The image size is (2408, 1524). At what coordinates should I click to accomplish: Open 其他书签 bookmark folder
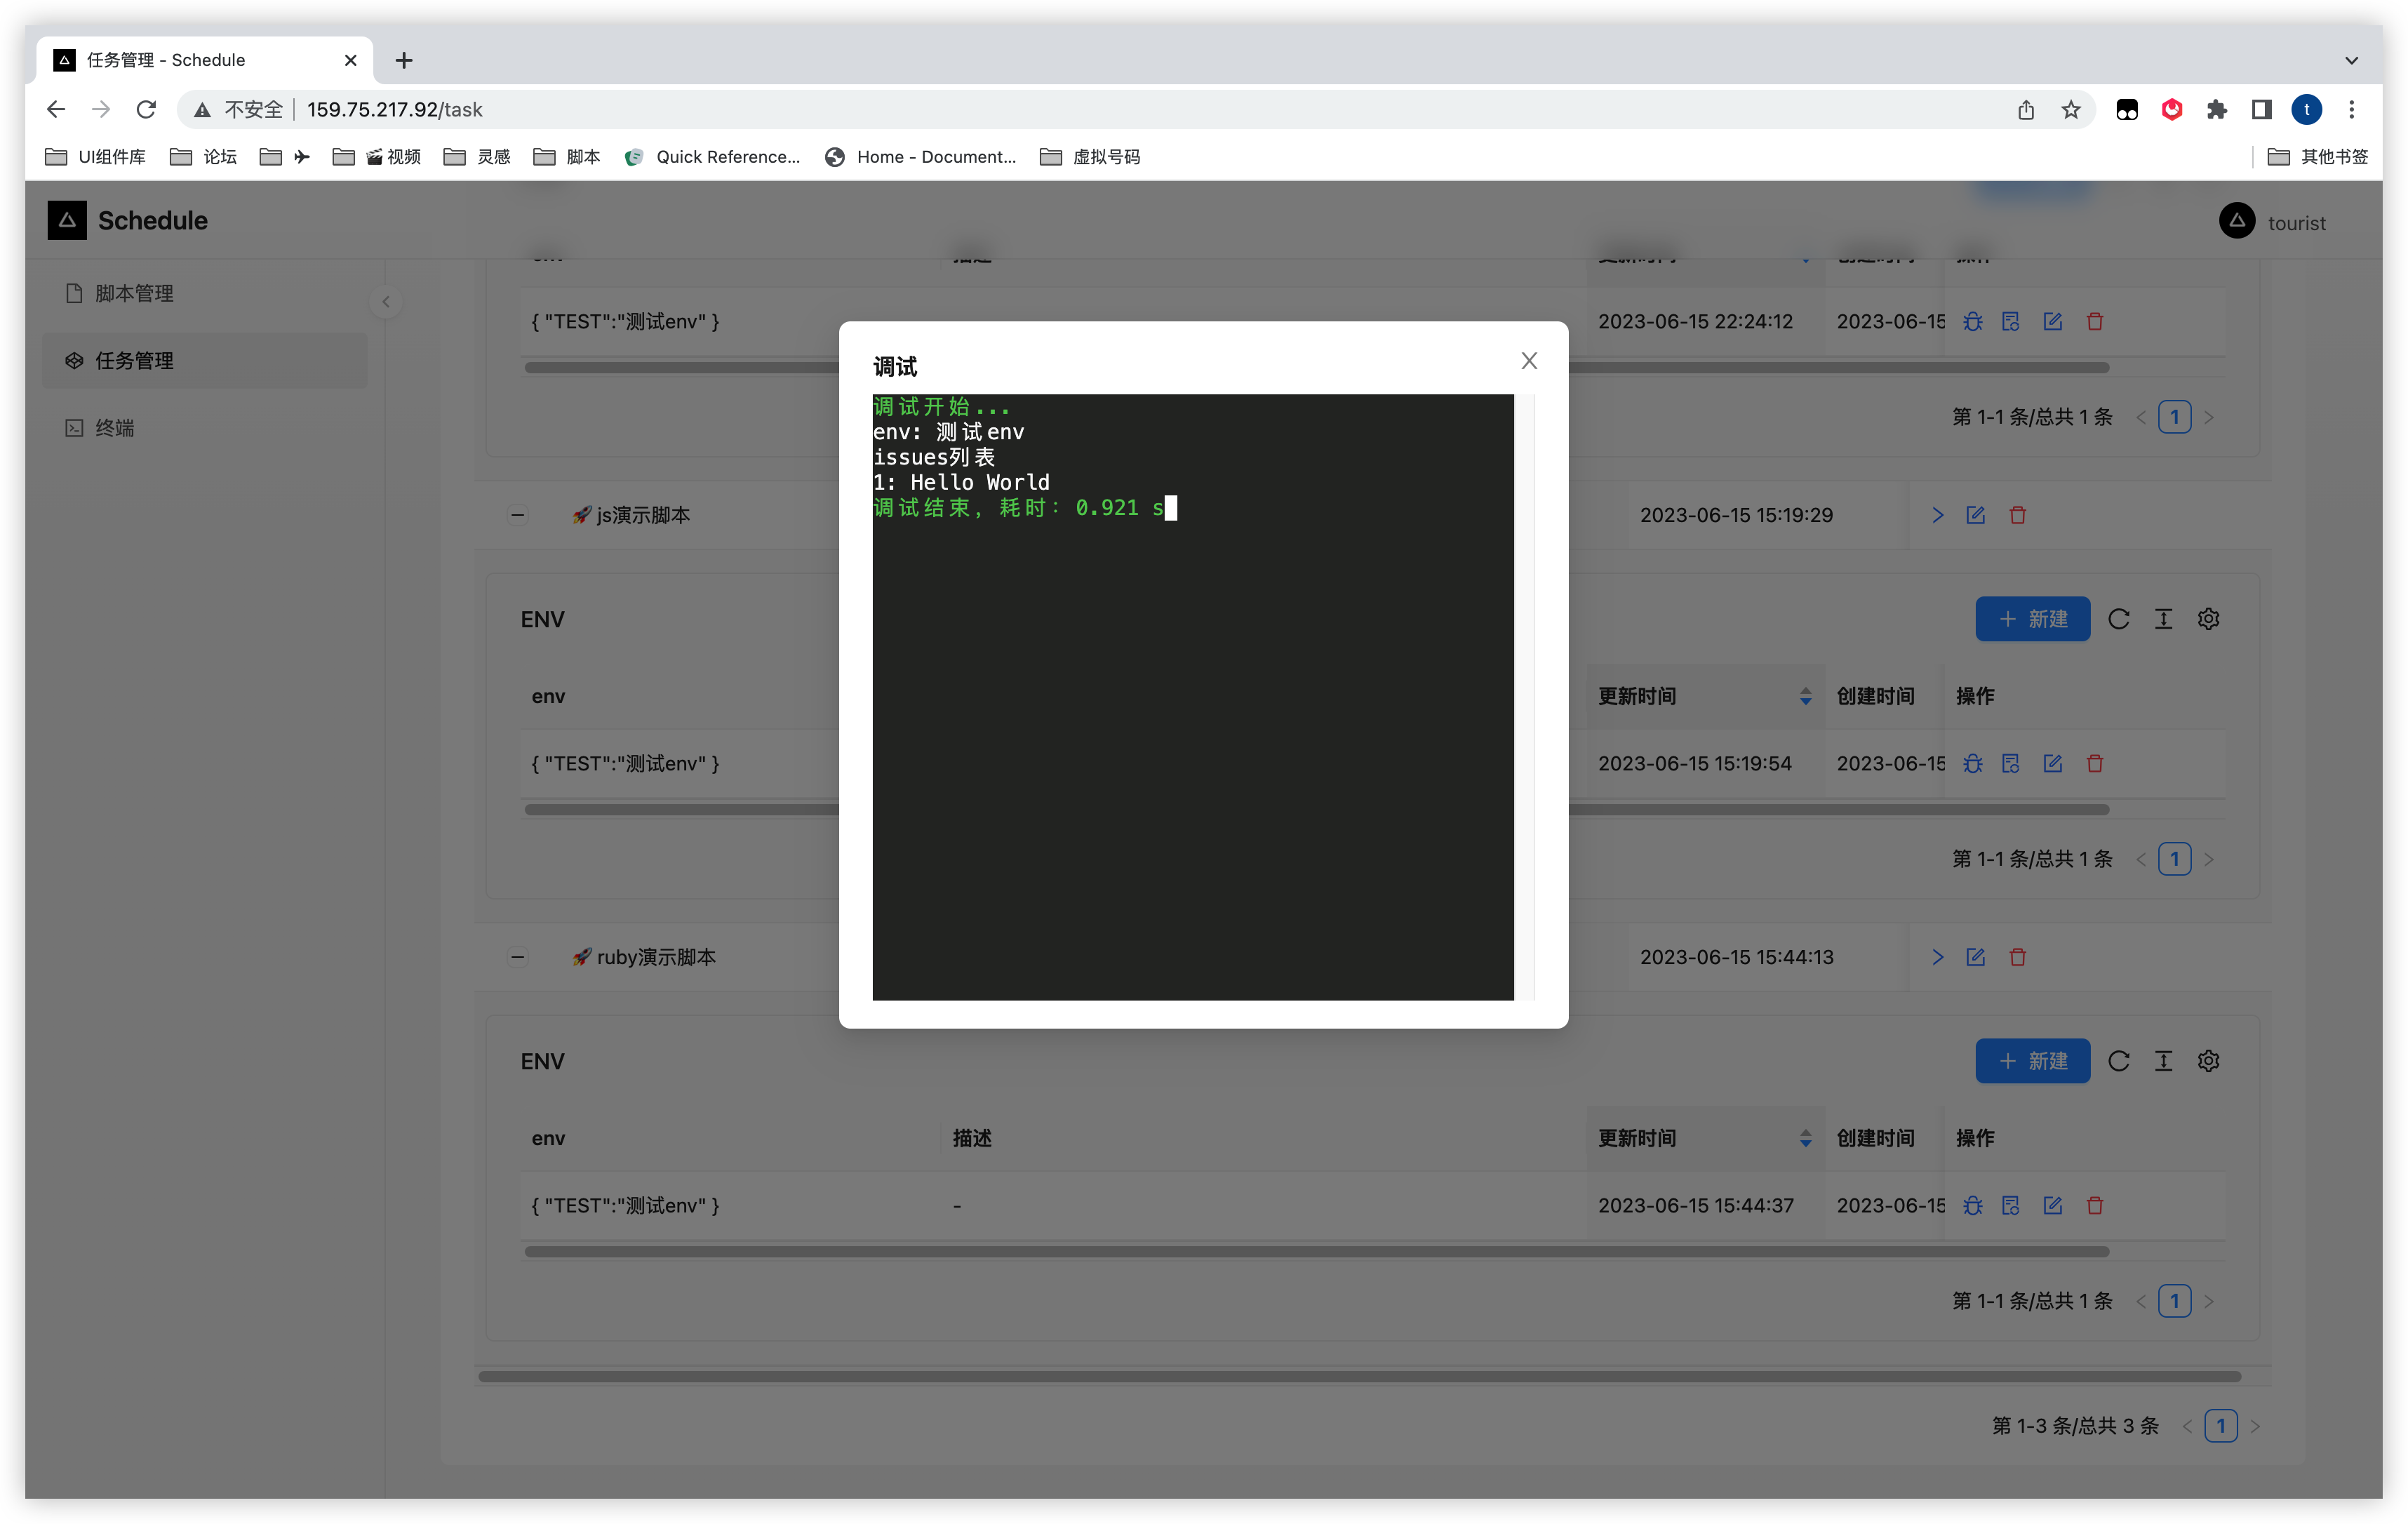coord(2318,157)
